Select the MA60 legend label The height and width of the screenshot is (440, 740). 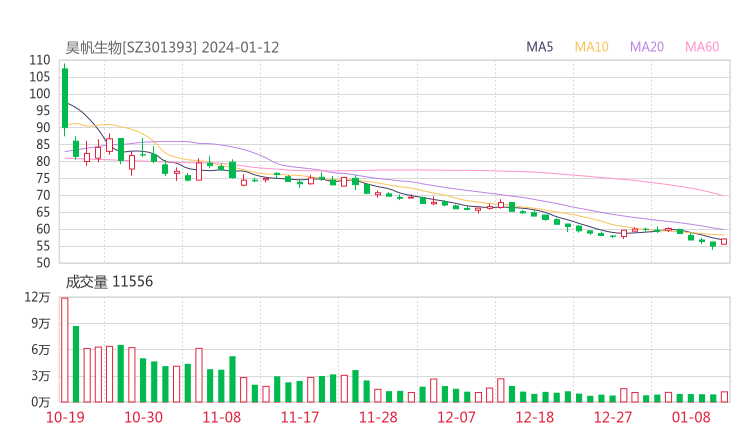[702, 47]
